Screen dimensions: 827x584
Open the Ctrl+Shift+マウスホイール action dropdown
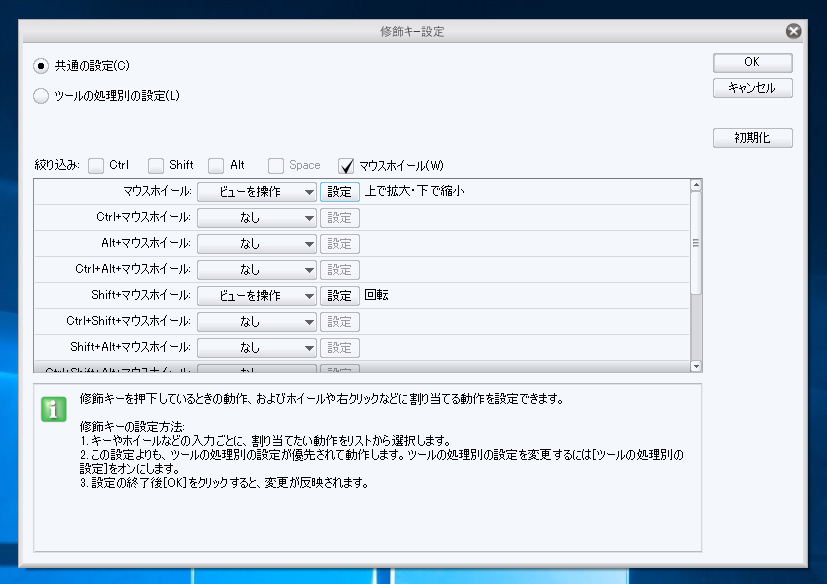[x=257, y=322]
